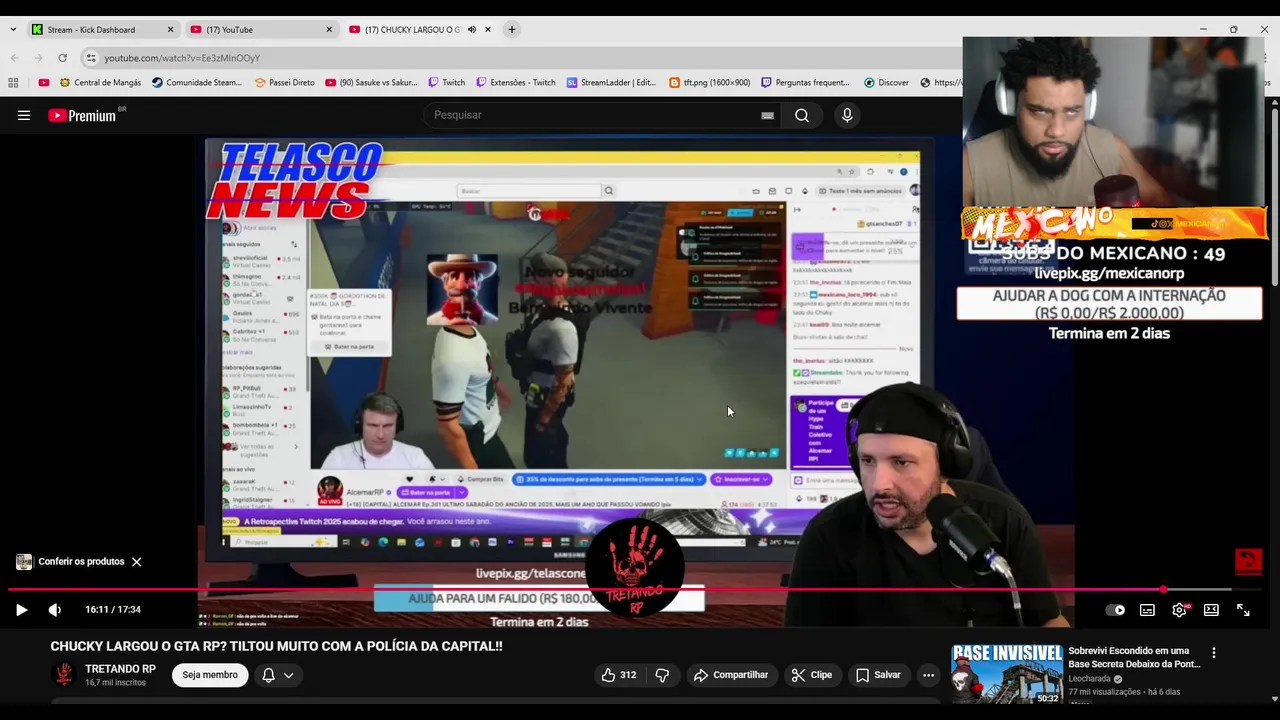Open '(90) Sasuke vs Sakur...' bookmark
Image resolution: width=1280 pixels, height=720 pixels.
pos(371,83)
